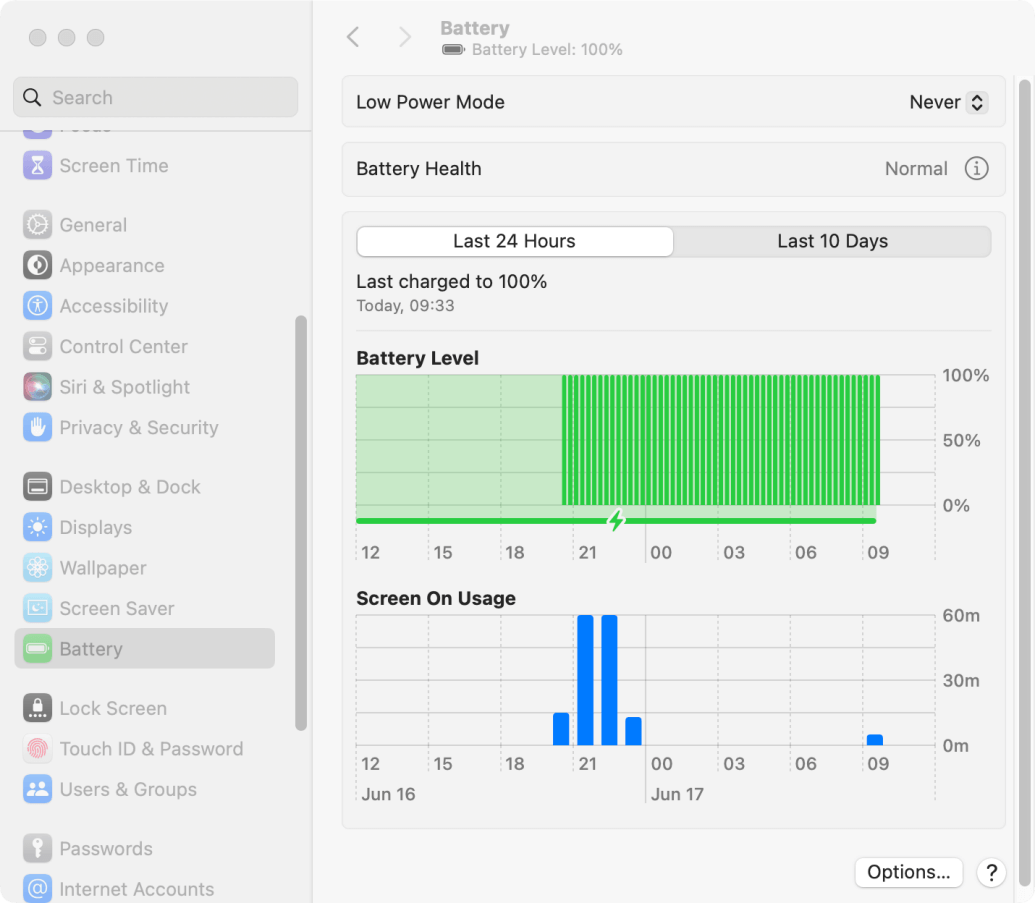Click the Options button
1035x903 pixels.
[x=908, y=871]
